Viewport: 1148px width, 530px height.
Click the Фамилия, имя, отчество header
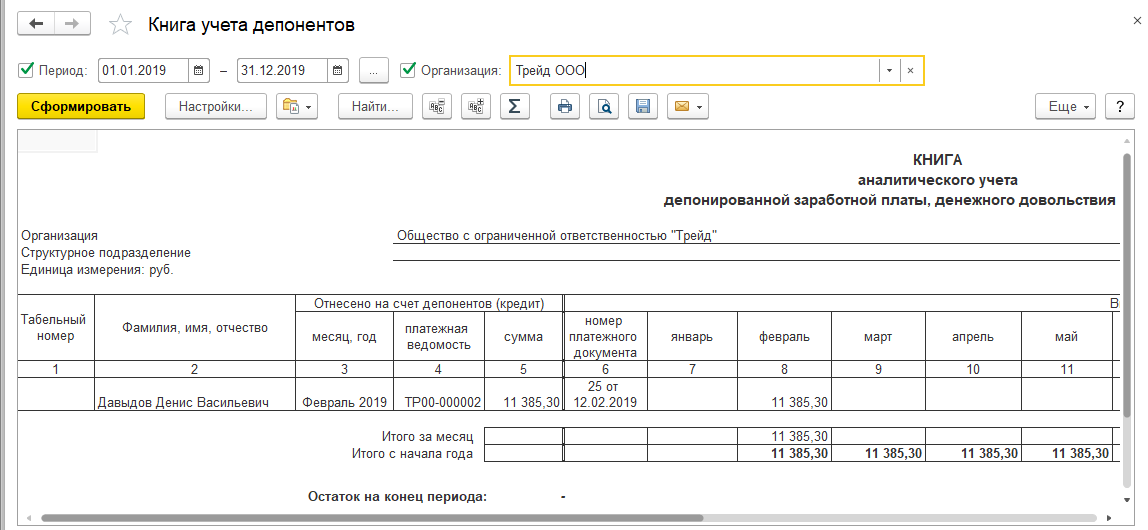tap(195, 328)
